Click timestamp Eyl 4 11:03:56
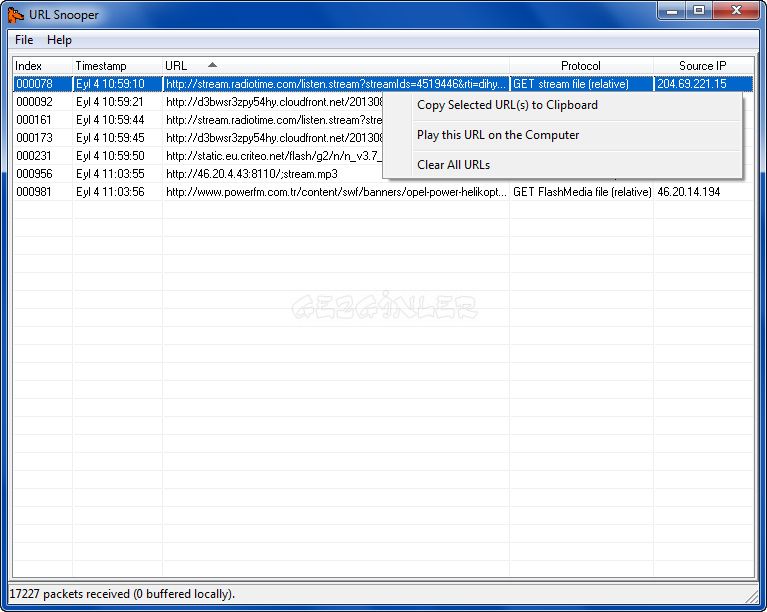This screenshot has width=767, height=612. (x=110, y=192)
